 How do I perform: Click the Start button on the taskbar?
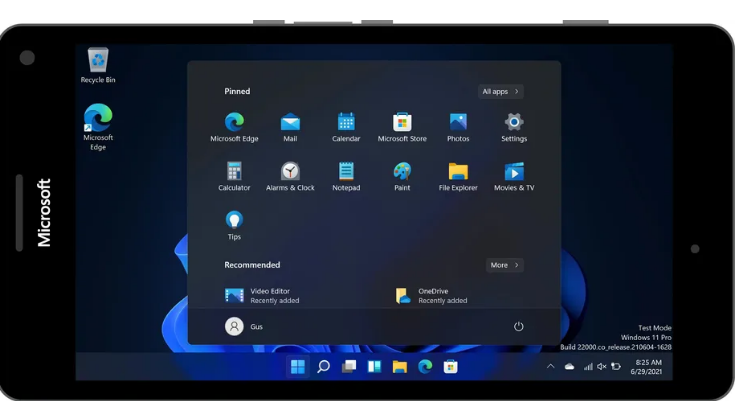(298, 366)
